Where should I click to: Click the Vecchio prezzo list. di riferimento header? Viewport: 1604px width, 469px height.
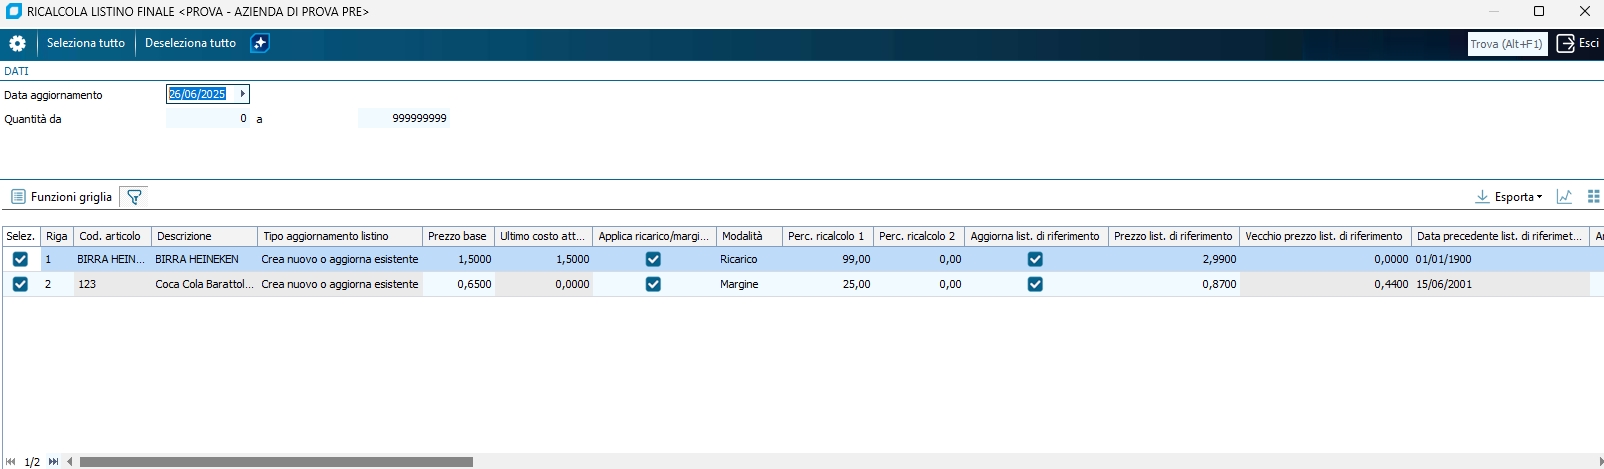[1325, 236]
